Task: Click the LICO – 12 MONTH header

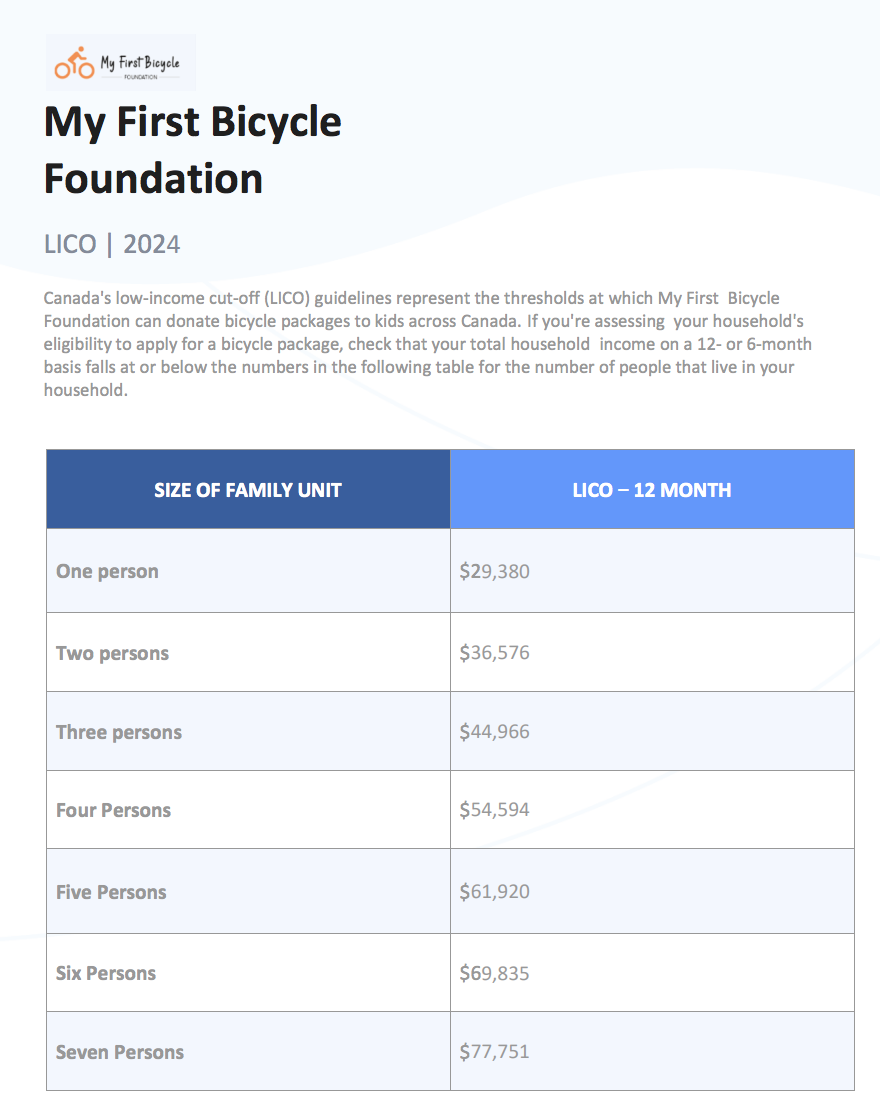Action: click(x=652, y=490)
